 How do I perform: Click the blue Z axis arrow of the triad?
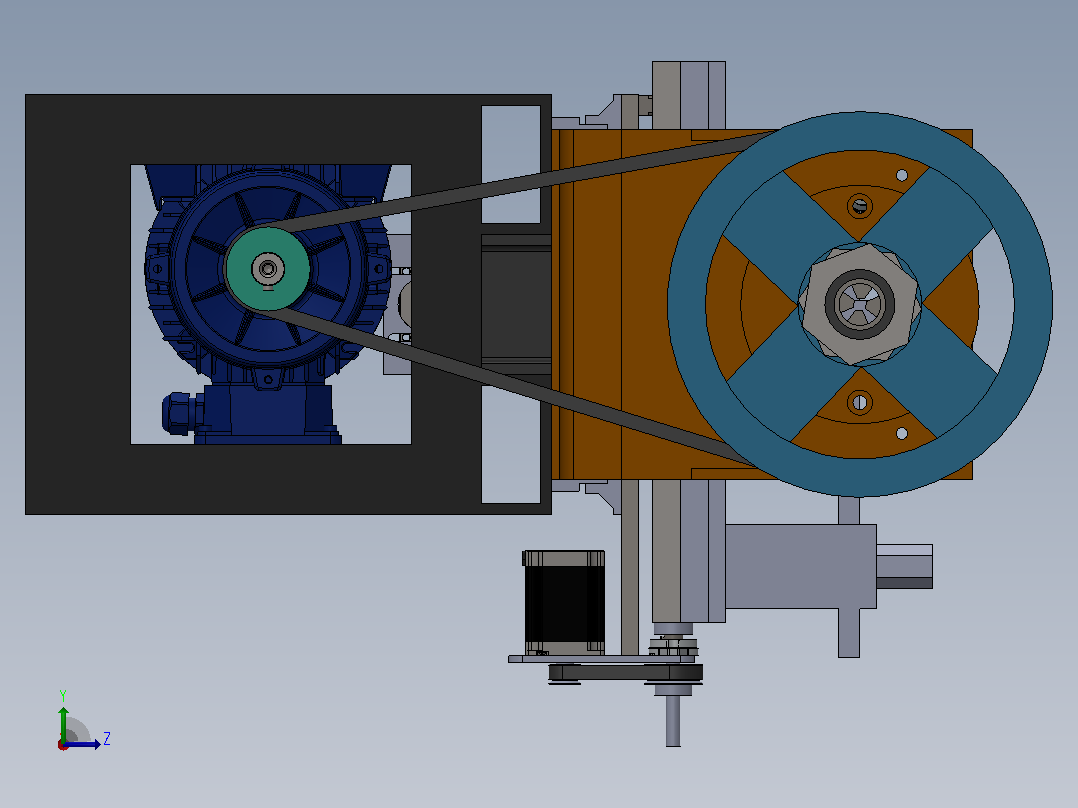[84, 744]
